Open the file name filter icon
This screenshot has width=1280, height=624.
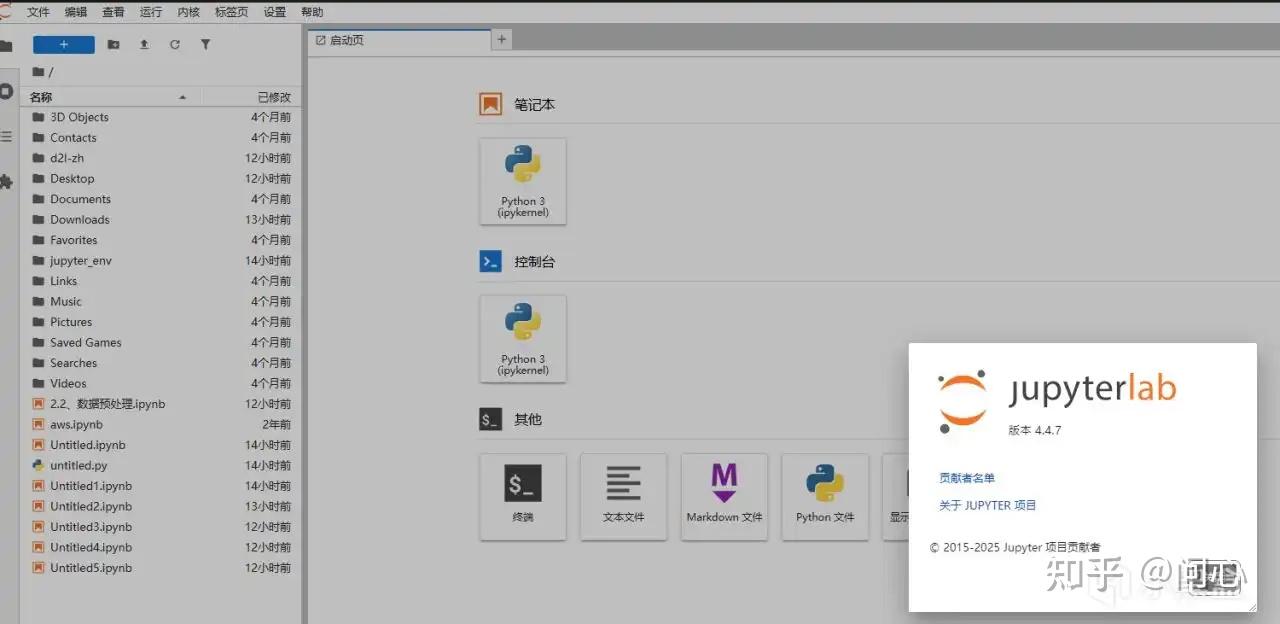click(205, 44)
